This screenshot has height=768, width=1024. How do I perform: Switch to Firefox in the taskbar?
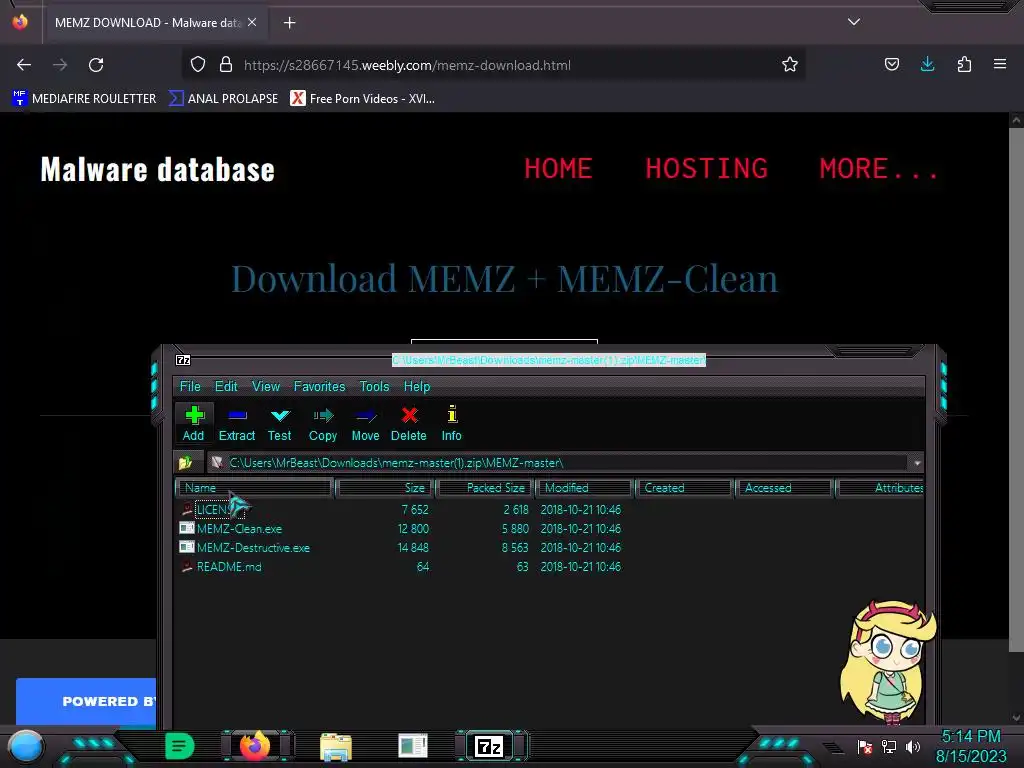click(x=255, y=746)
